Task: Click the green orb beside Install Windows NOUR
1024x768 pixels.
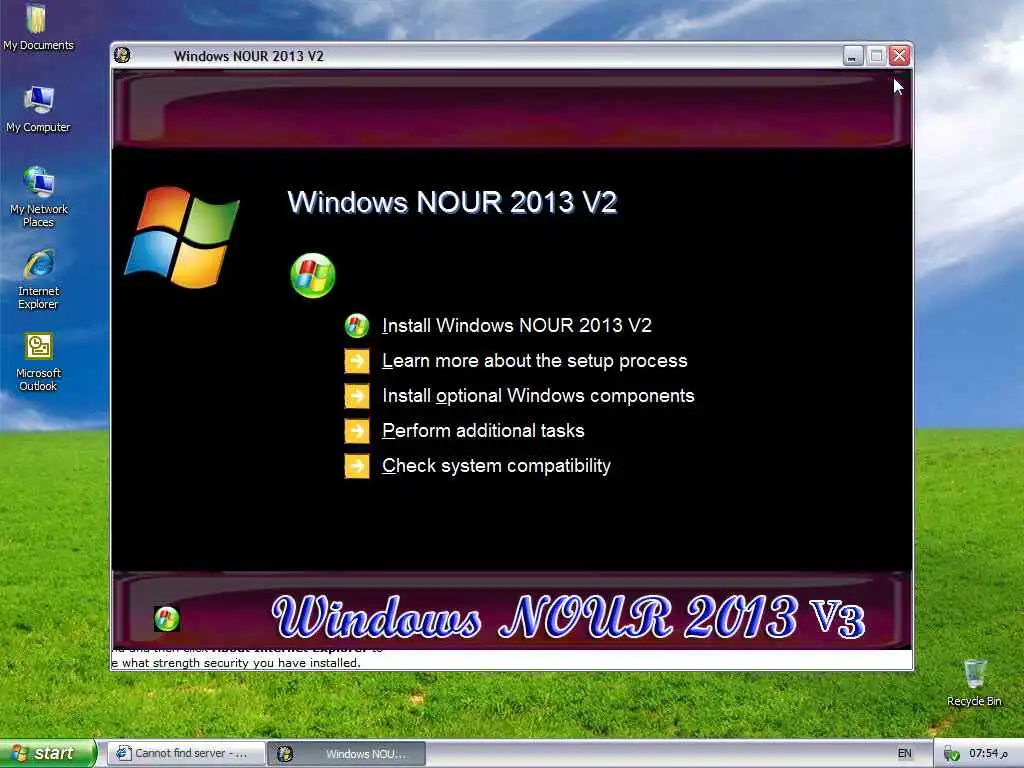Action: [x=357, y=325]
